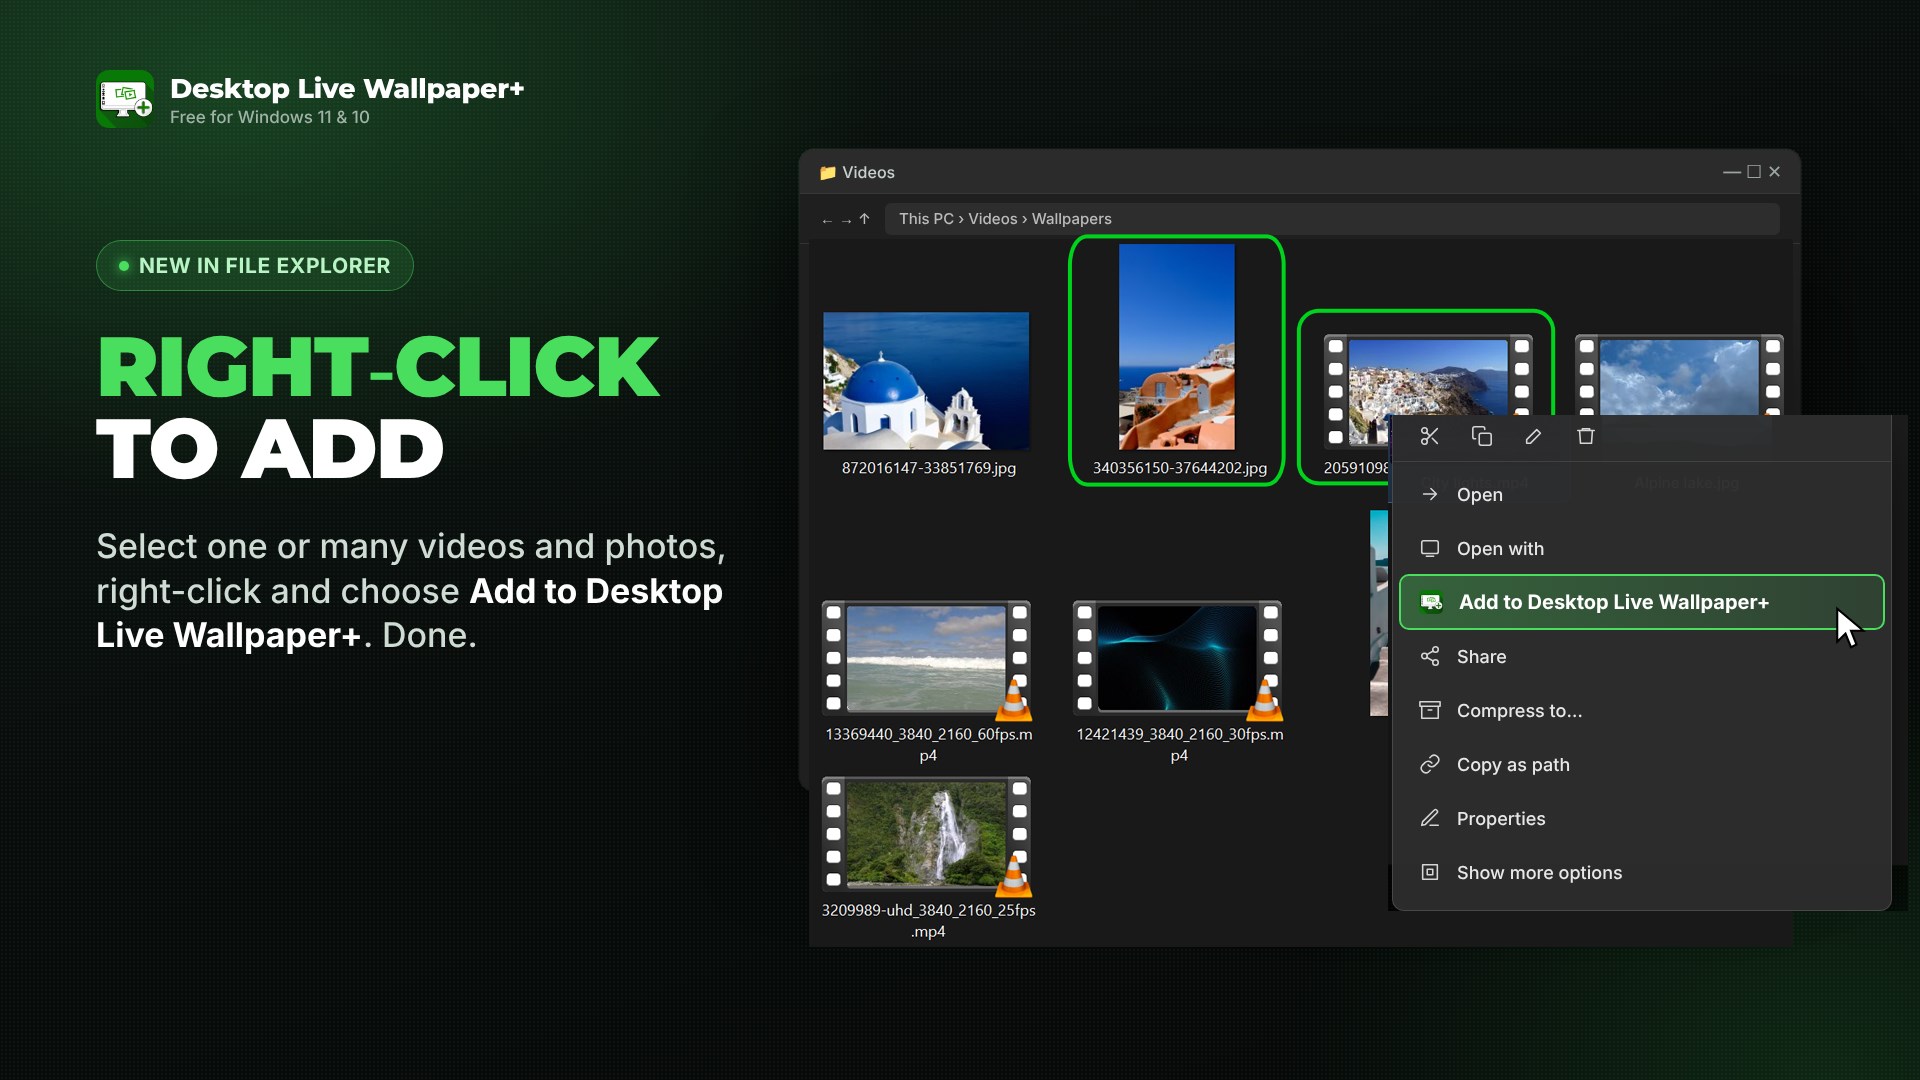1920x1080 pixels.
Task: Click the Copy icon in context menu
Action: [1481, 436]
